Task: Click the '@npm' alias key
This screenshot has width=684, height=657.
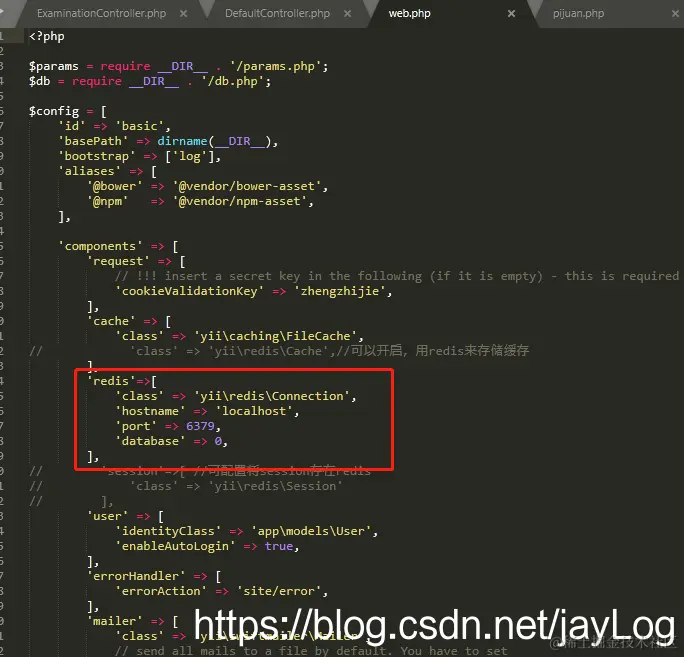Action: (x=108, y=201)
